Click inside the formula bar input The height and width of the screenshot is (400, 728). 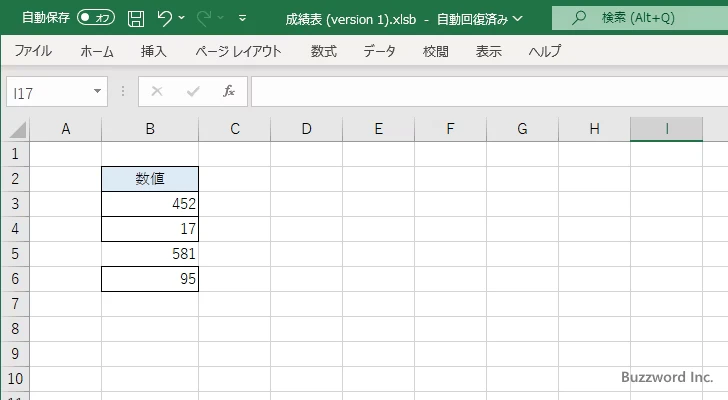489,91
